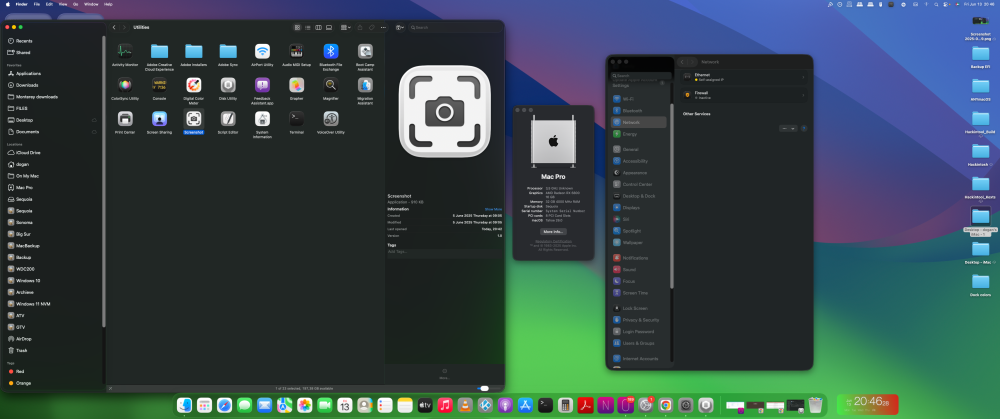Open the Terminal icon in Utilities
1000x419 pixels.
tap(297, 118)
